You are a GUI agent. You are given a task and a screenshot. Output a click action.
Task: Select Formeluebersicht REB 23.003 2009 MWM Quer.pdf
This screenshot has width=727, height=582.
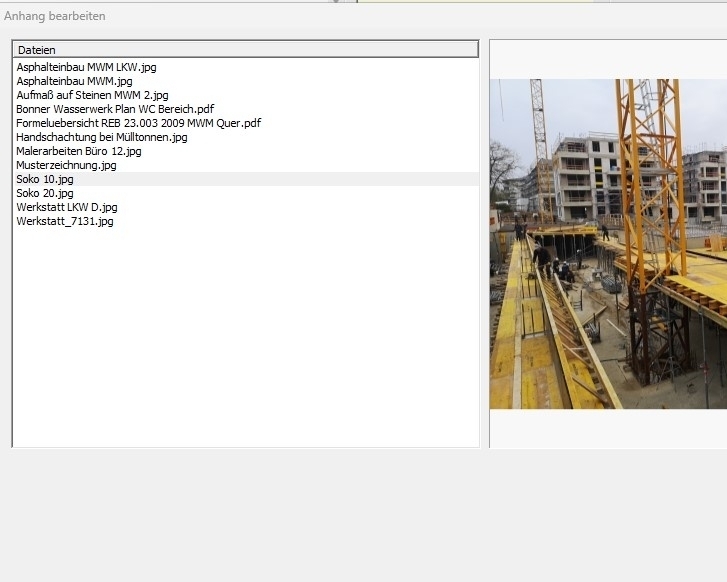(x=138, y=123)
